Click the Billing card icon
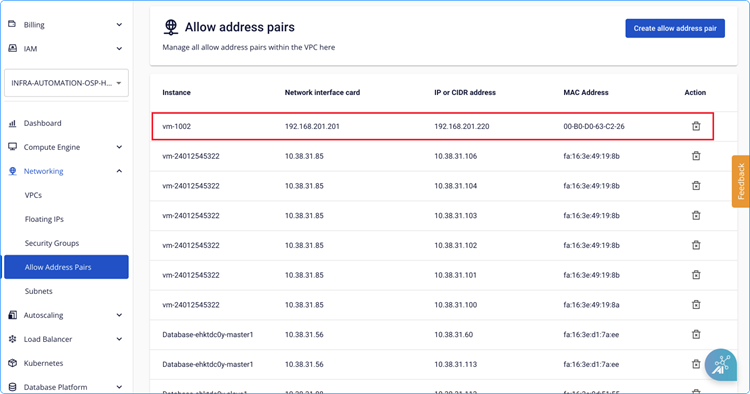The image size is (750, 394). [12, 24]
